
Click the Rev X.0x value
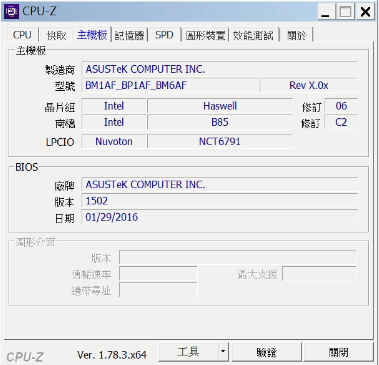tap(309, 85)
